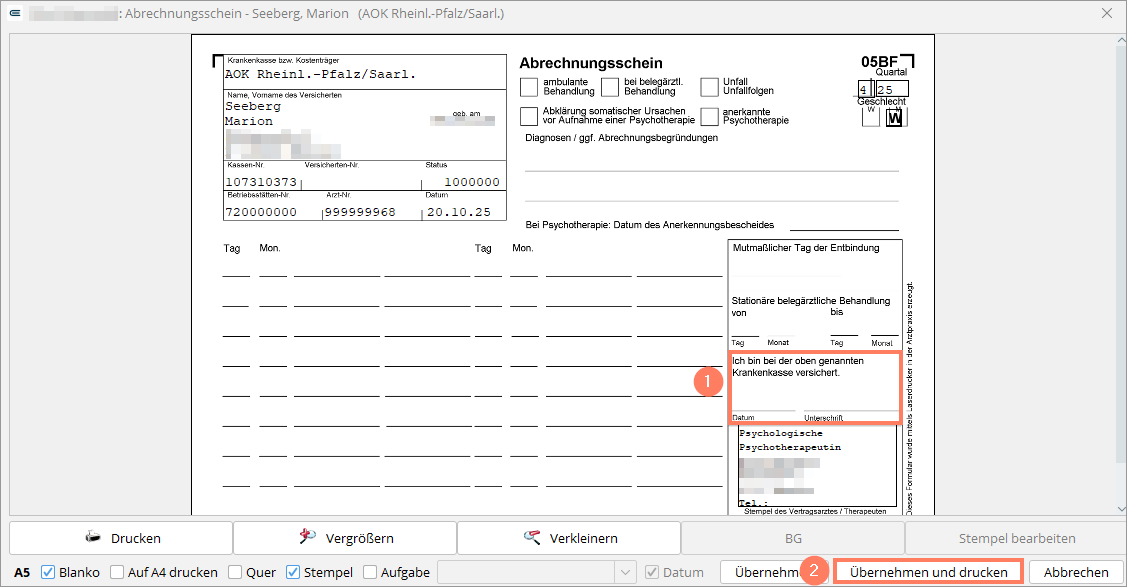Close the Abrechnungsschein window

[x=1107, y=13]
